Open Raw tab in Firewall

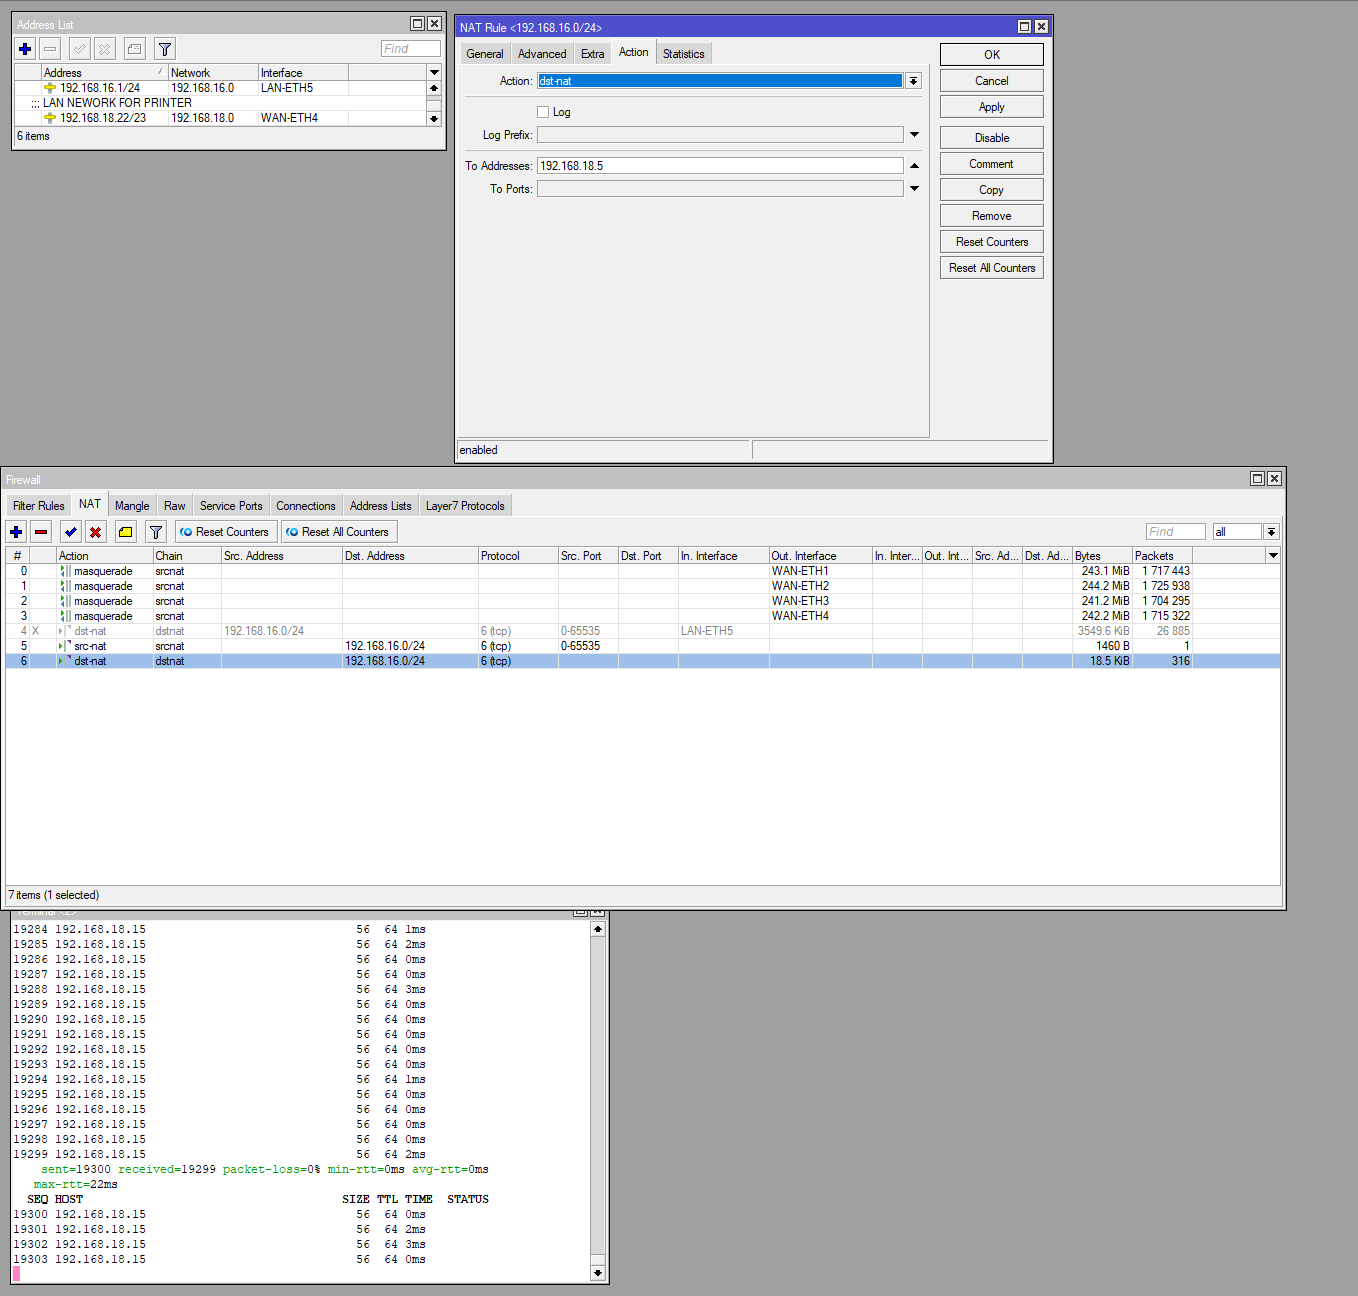175,506
